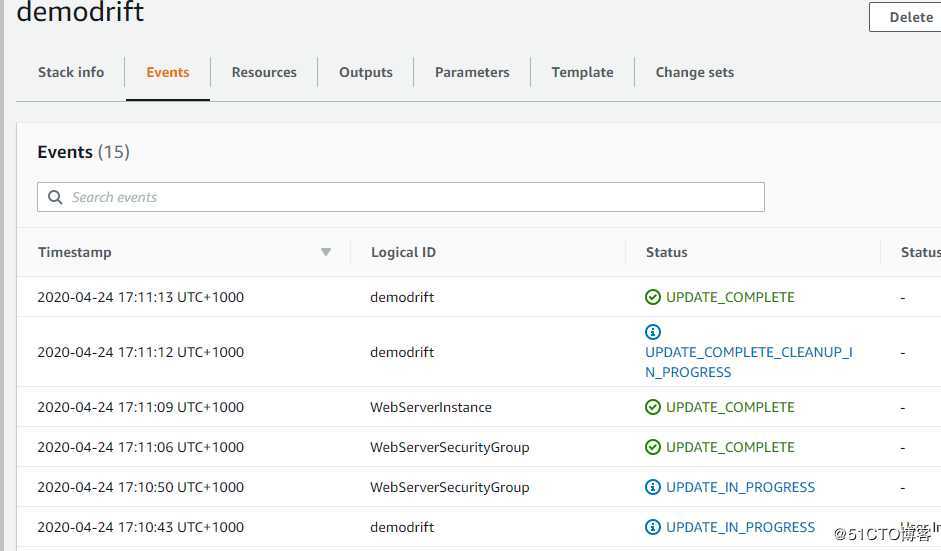Open the Outputs tab
The height and width of the screenshot is (551, 941).
coord(366,72)
